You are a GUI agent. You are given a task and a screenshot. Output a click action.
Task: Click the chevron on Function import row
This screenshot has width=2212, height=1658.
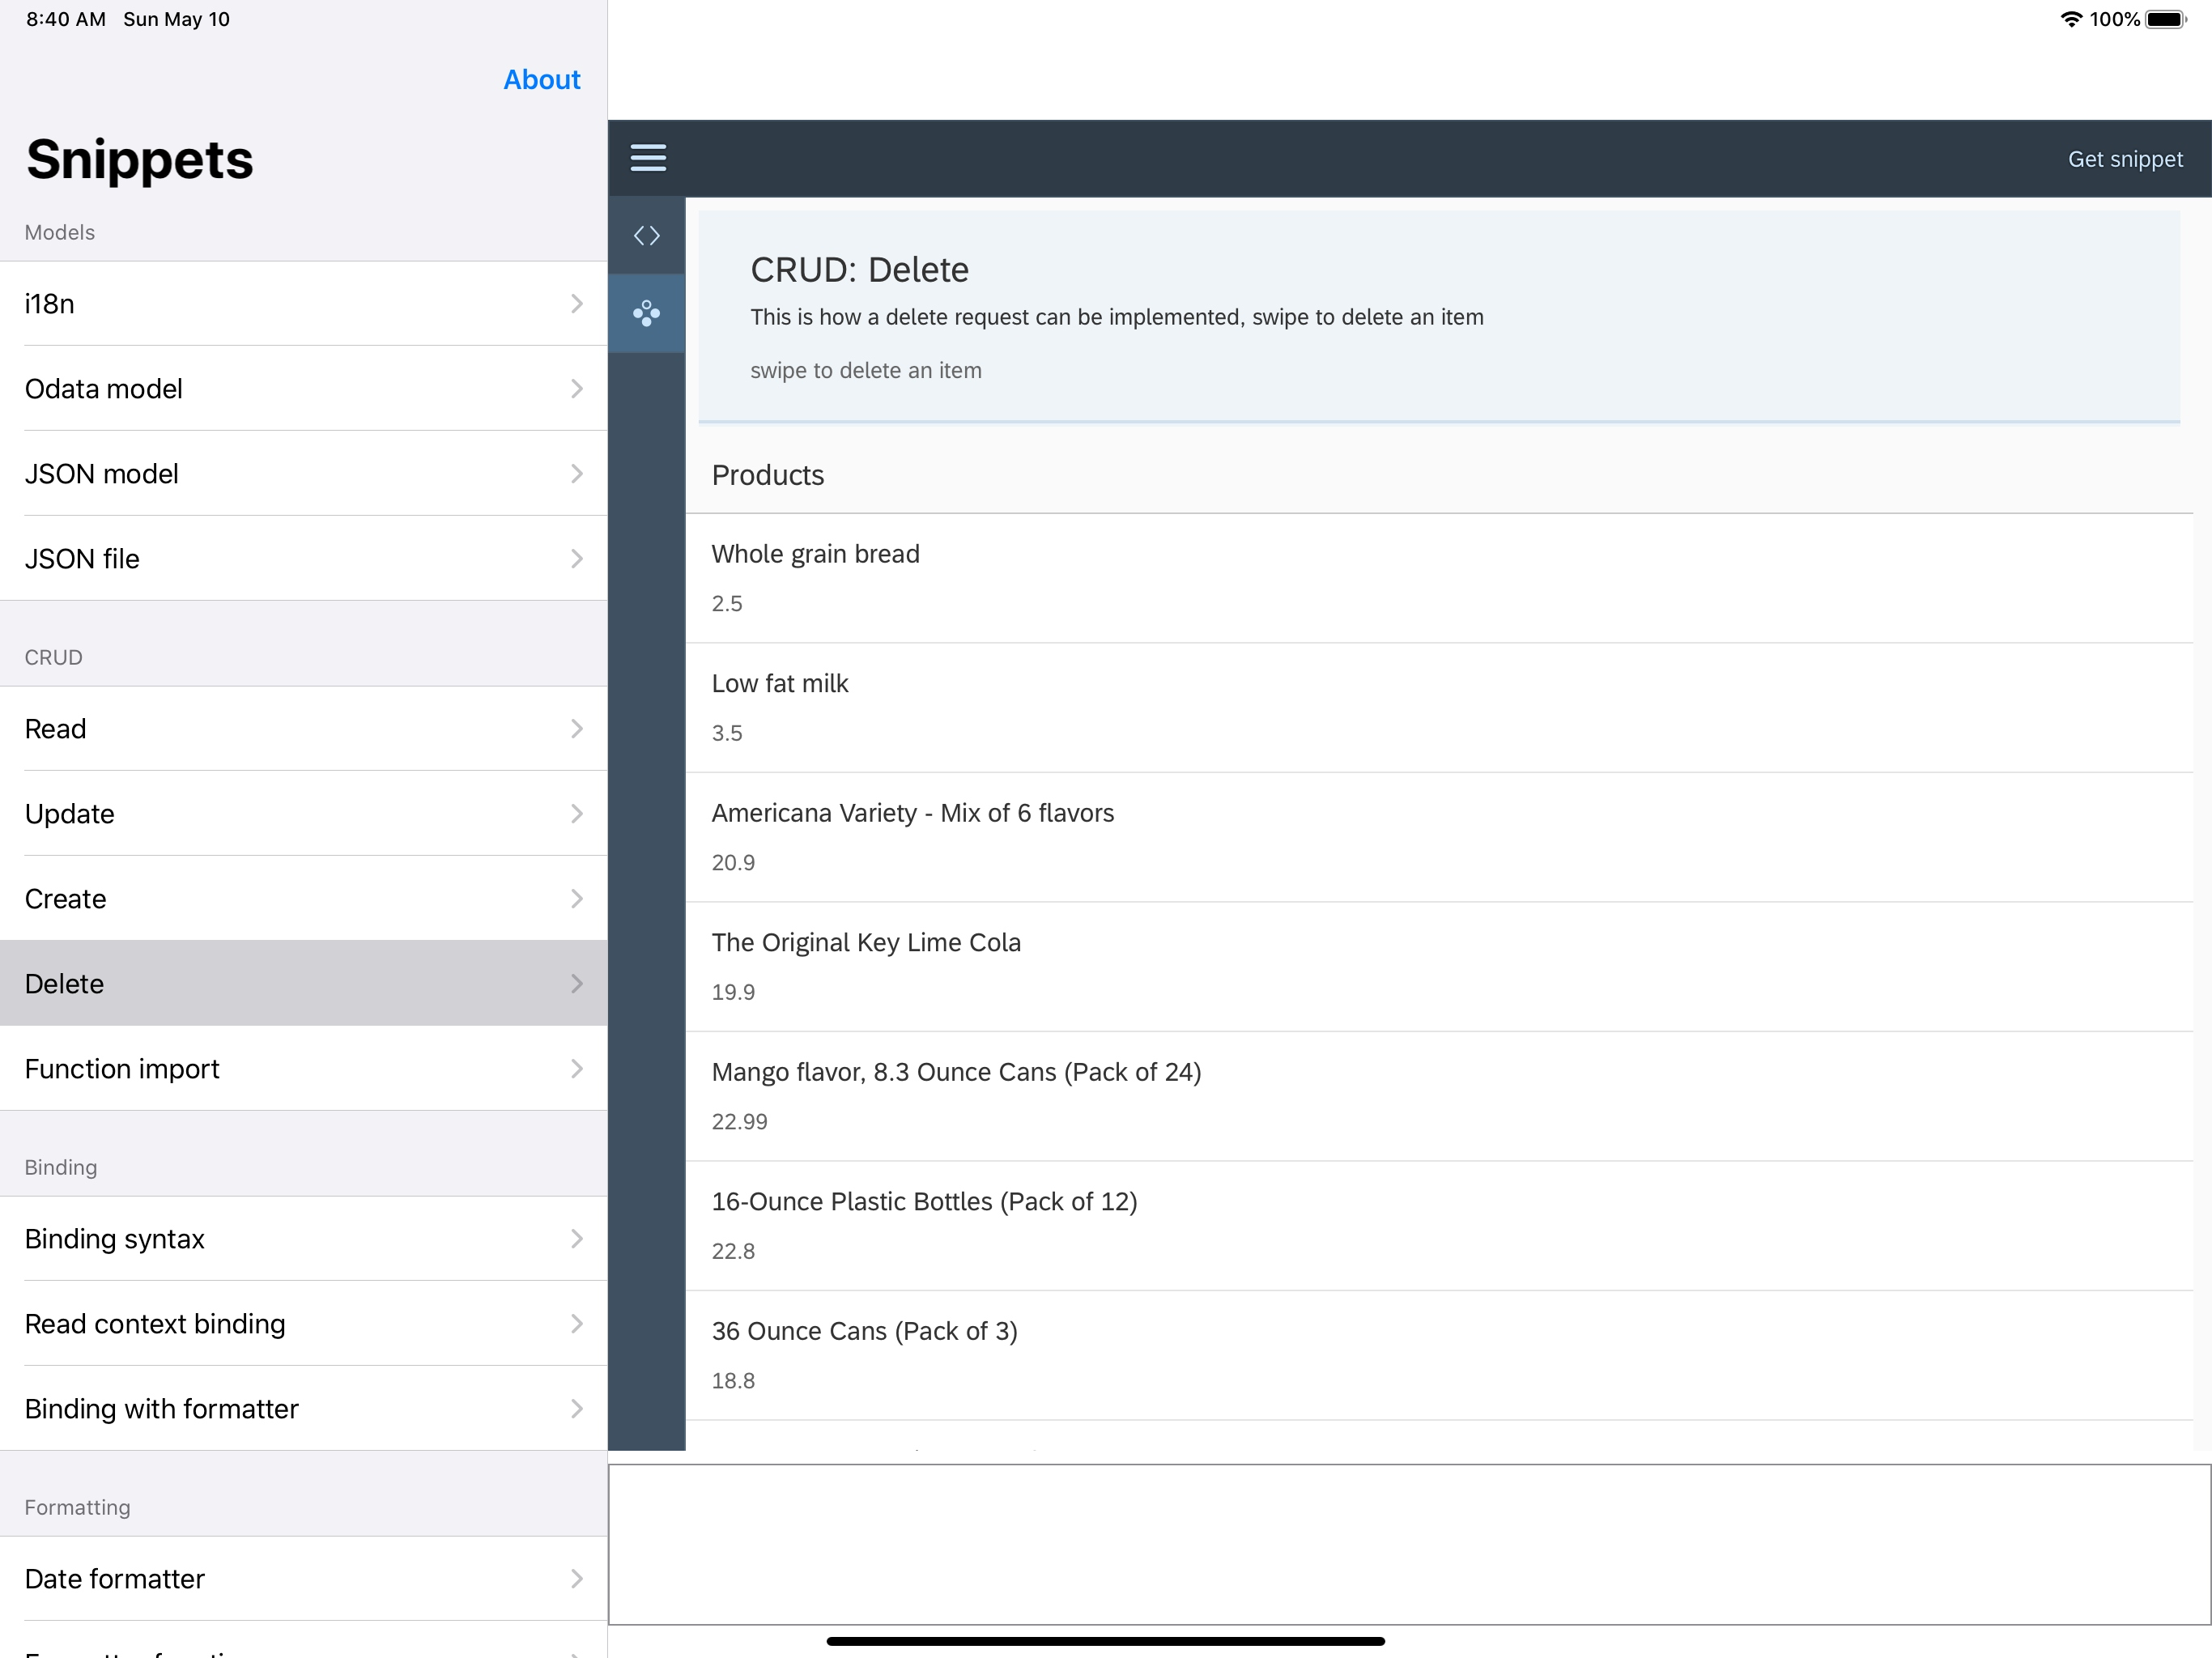[x=577, y=1069]
